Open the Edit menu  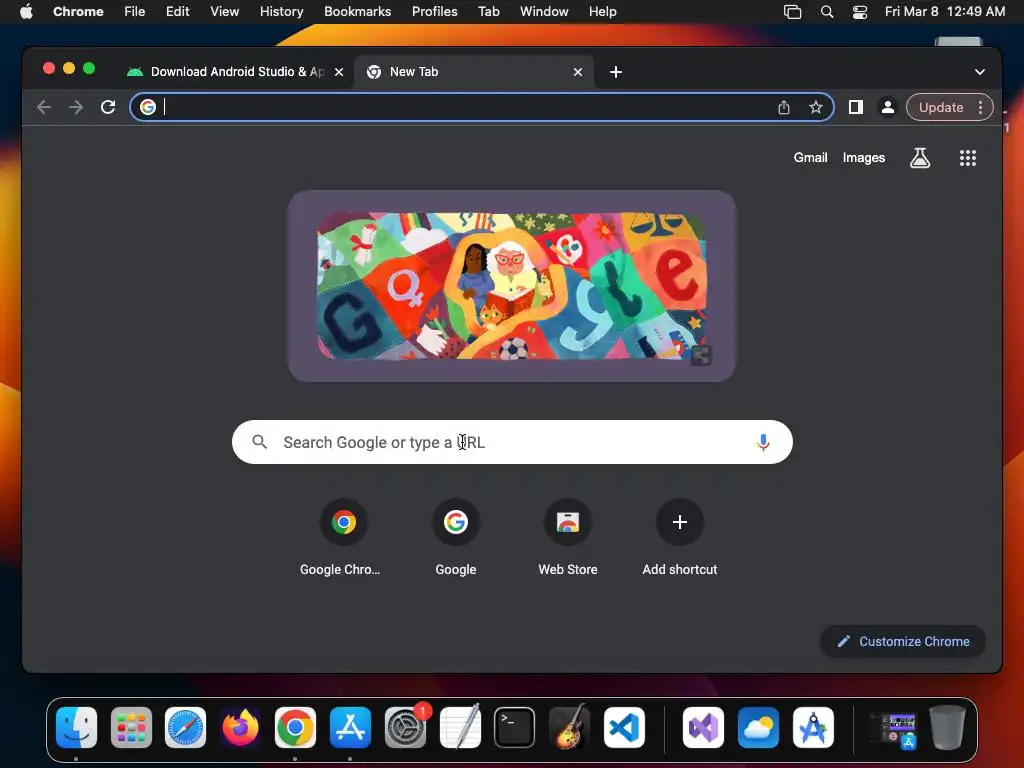177,12
